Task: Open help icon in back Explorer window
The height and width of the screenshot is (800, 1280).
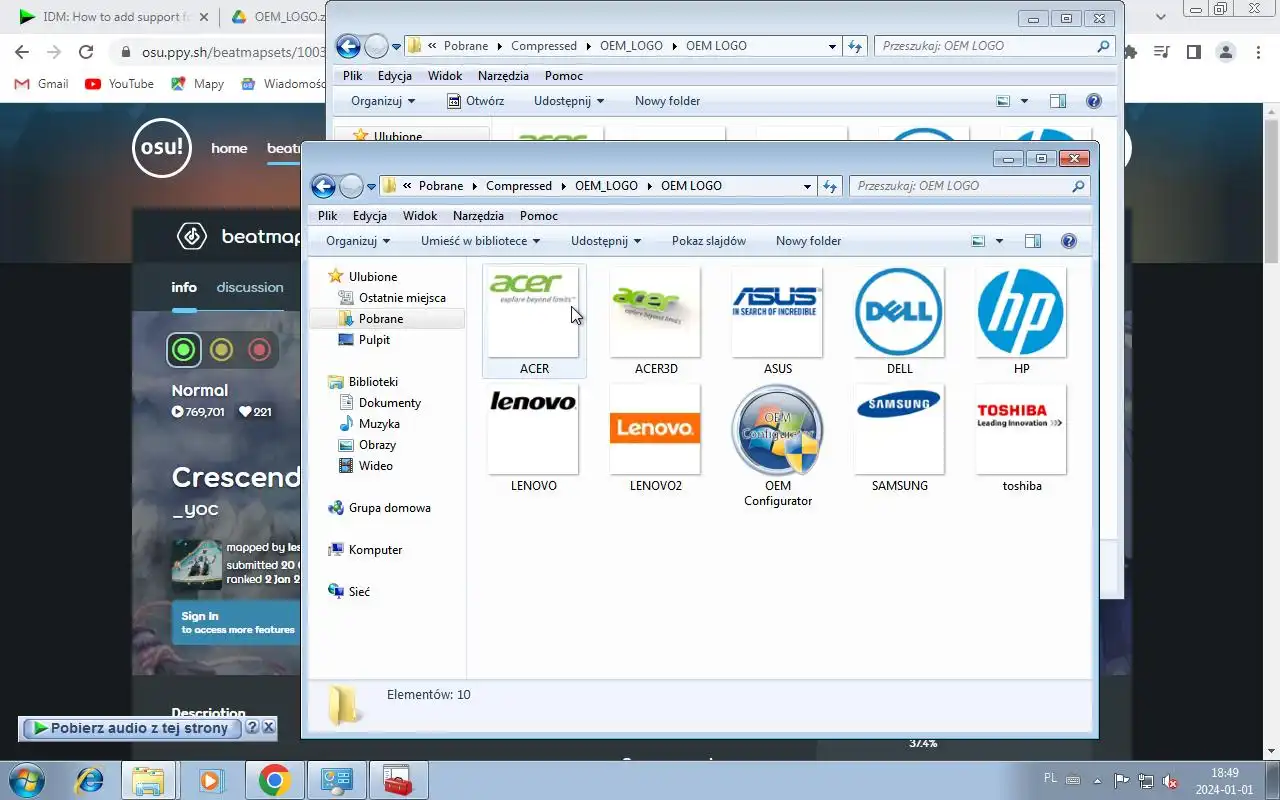Action: (1093, 101)
